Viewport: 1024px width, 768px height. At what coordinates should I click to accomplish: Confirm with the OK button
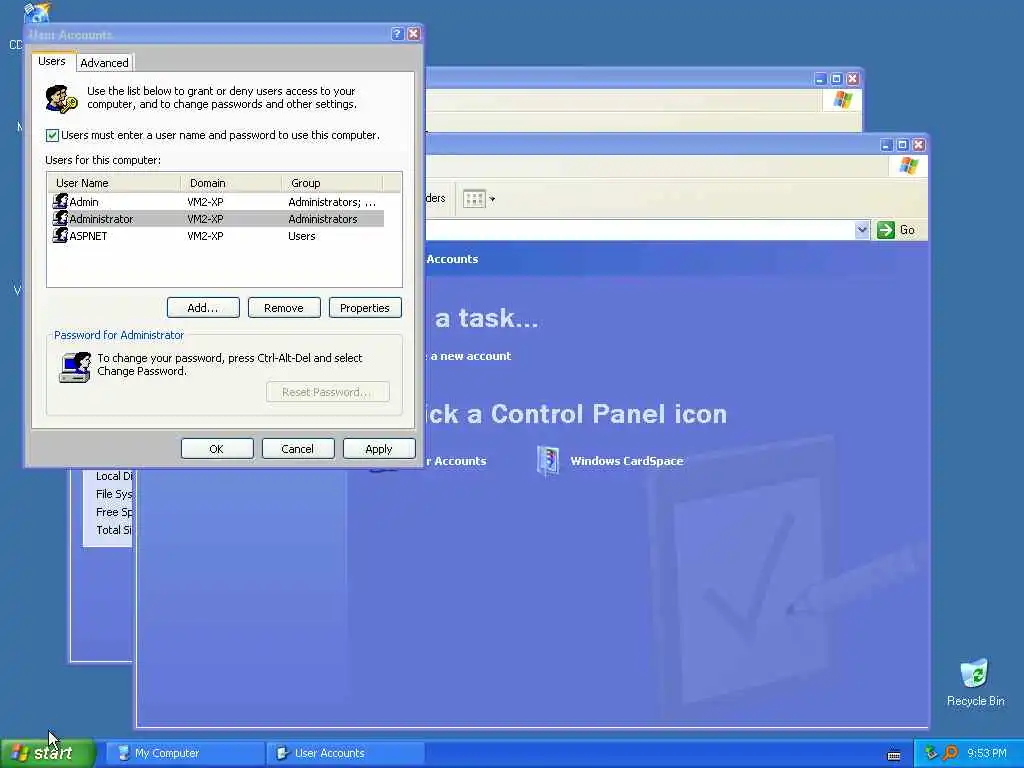click(x=217, y=449)
